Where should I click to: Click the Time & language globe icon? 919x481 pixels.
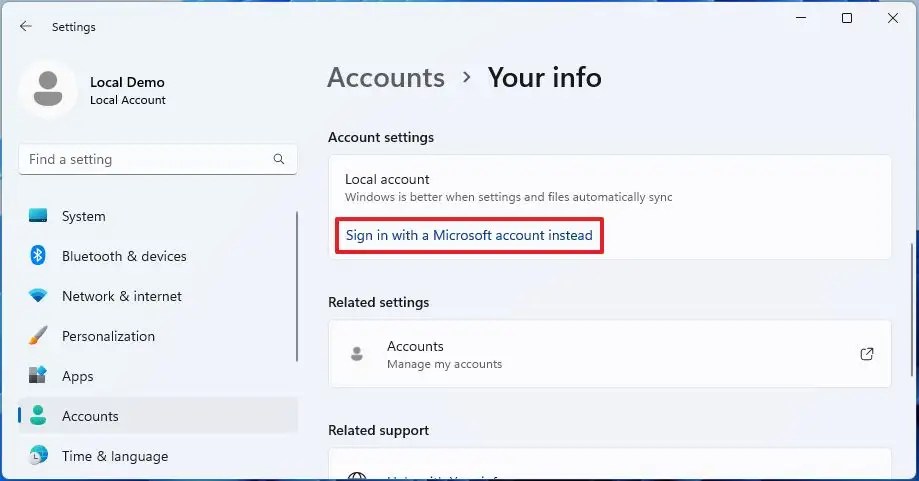pos(38,455)
